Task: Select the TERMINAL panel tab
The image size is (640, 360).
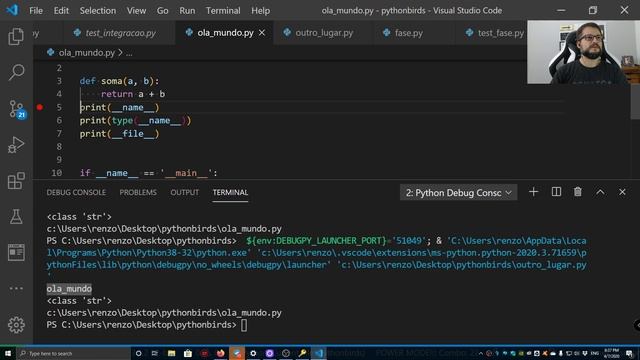Action: click(230, 192)
